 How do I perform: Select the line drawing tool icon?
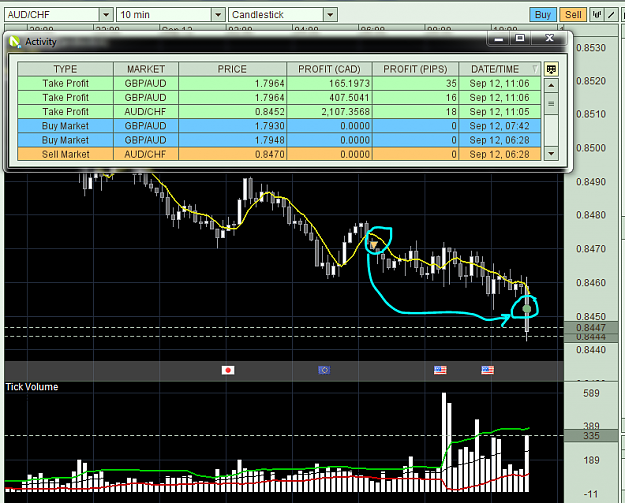(x=611, y=15)
